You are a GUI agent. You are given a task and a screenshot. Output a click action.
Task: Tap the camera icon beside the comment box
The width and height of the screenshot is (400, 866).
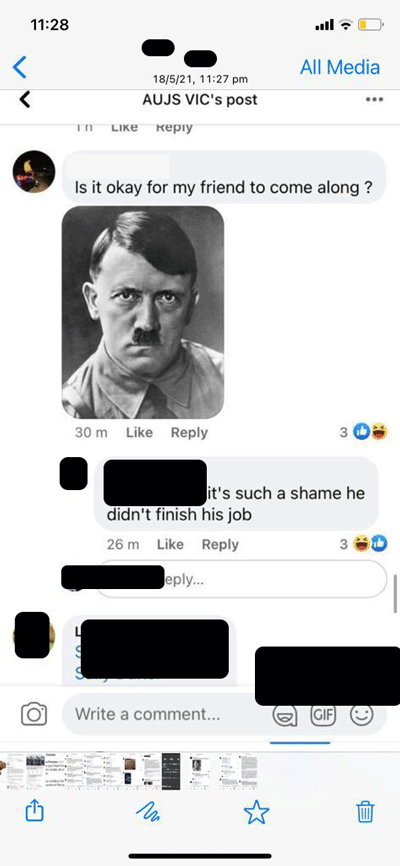click(33, 714)
